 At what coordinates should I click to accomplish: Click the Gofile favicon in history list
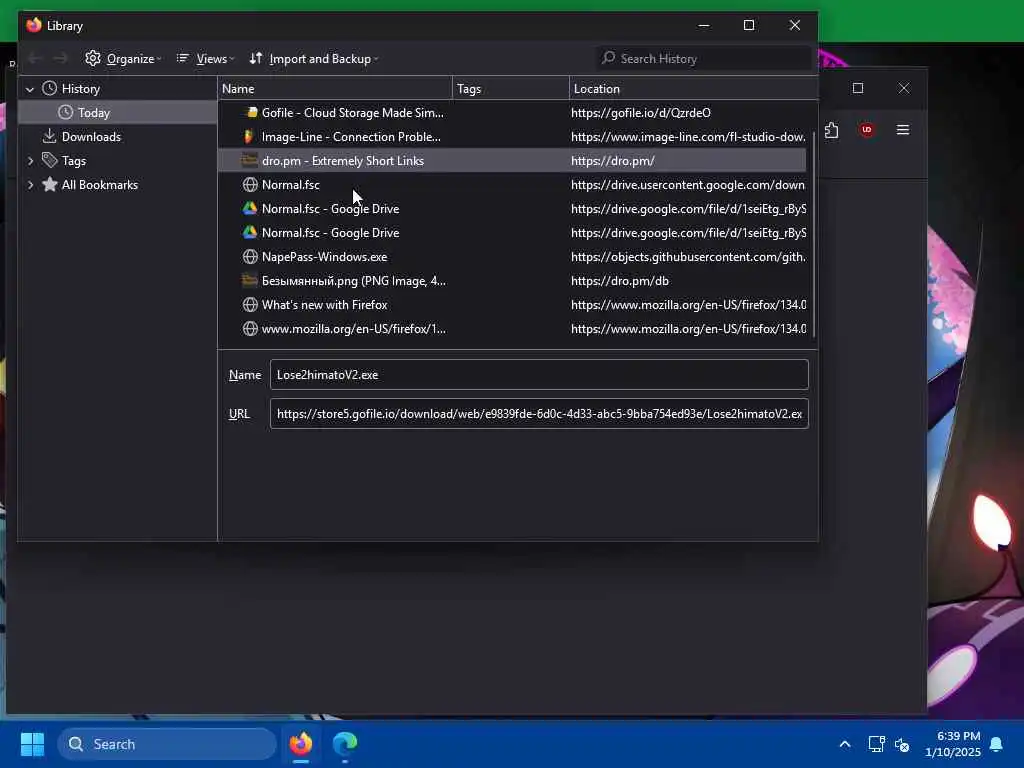tap(250, 112)
